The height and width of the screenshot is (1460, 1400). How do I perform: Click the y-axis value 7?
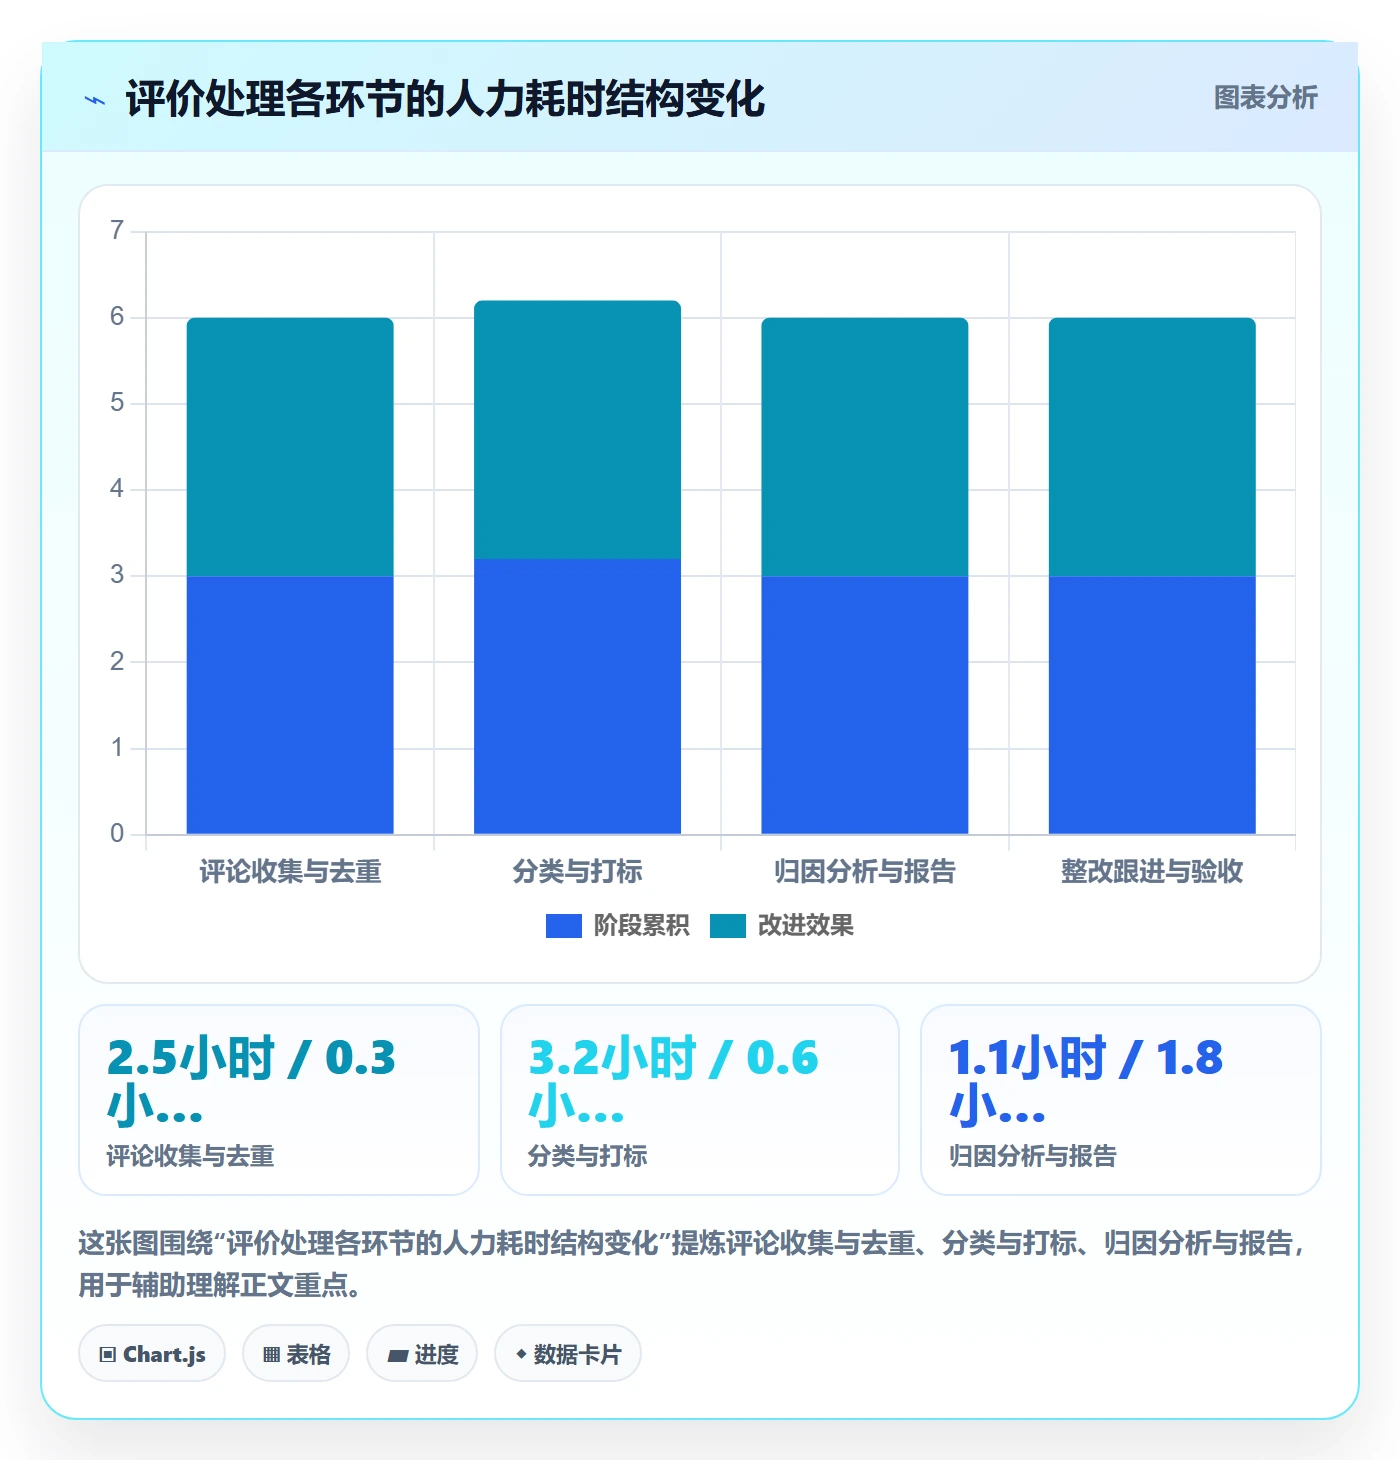tap(117, 231)
